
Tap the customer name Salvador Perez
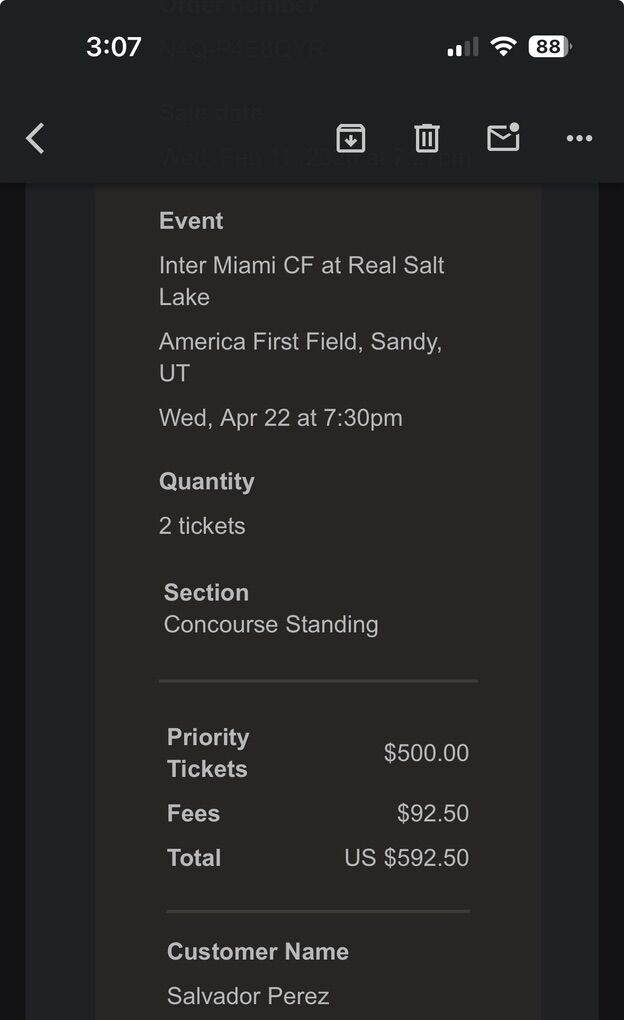pos(248,996)
